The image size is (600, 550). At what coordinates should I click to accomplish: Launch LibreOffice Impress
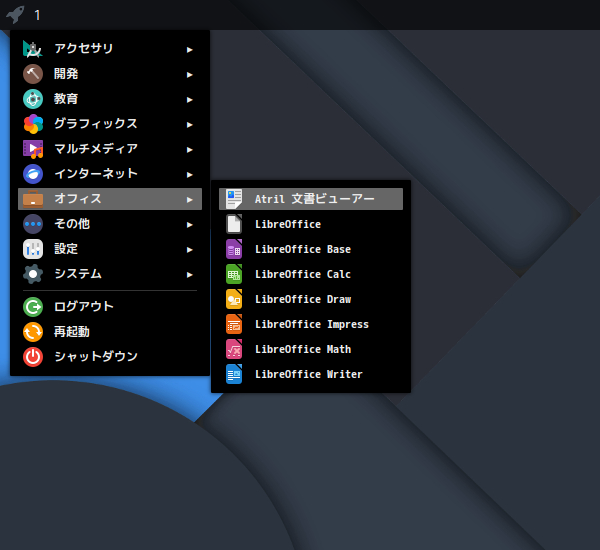click(311, 324)
